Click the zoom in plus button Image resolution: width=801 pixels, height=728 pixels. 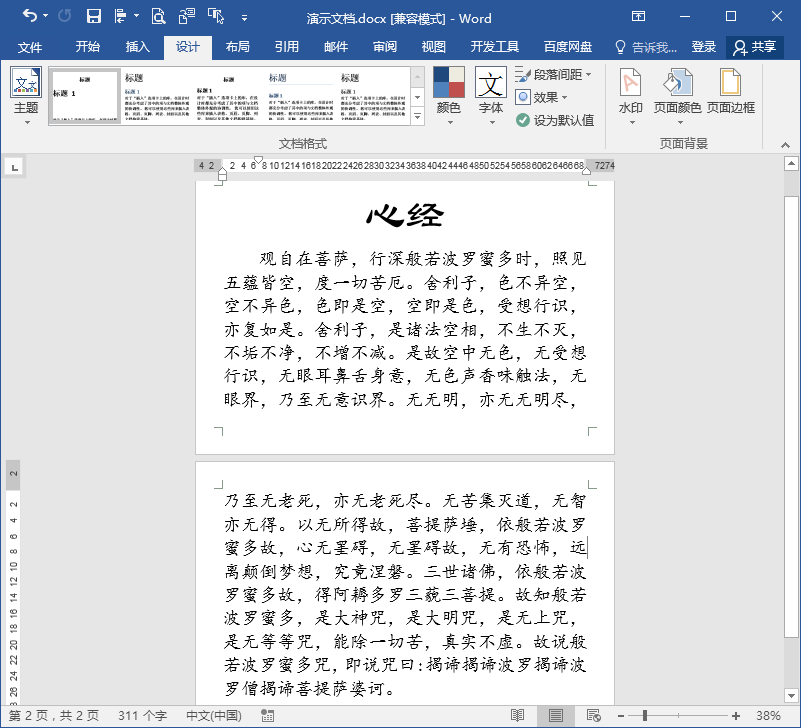[736, 716]
